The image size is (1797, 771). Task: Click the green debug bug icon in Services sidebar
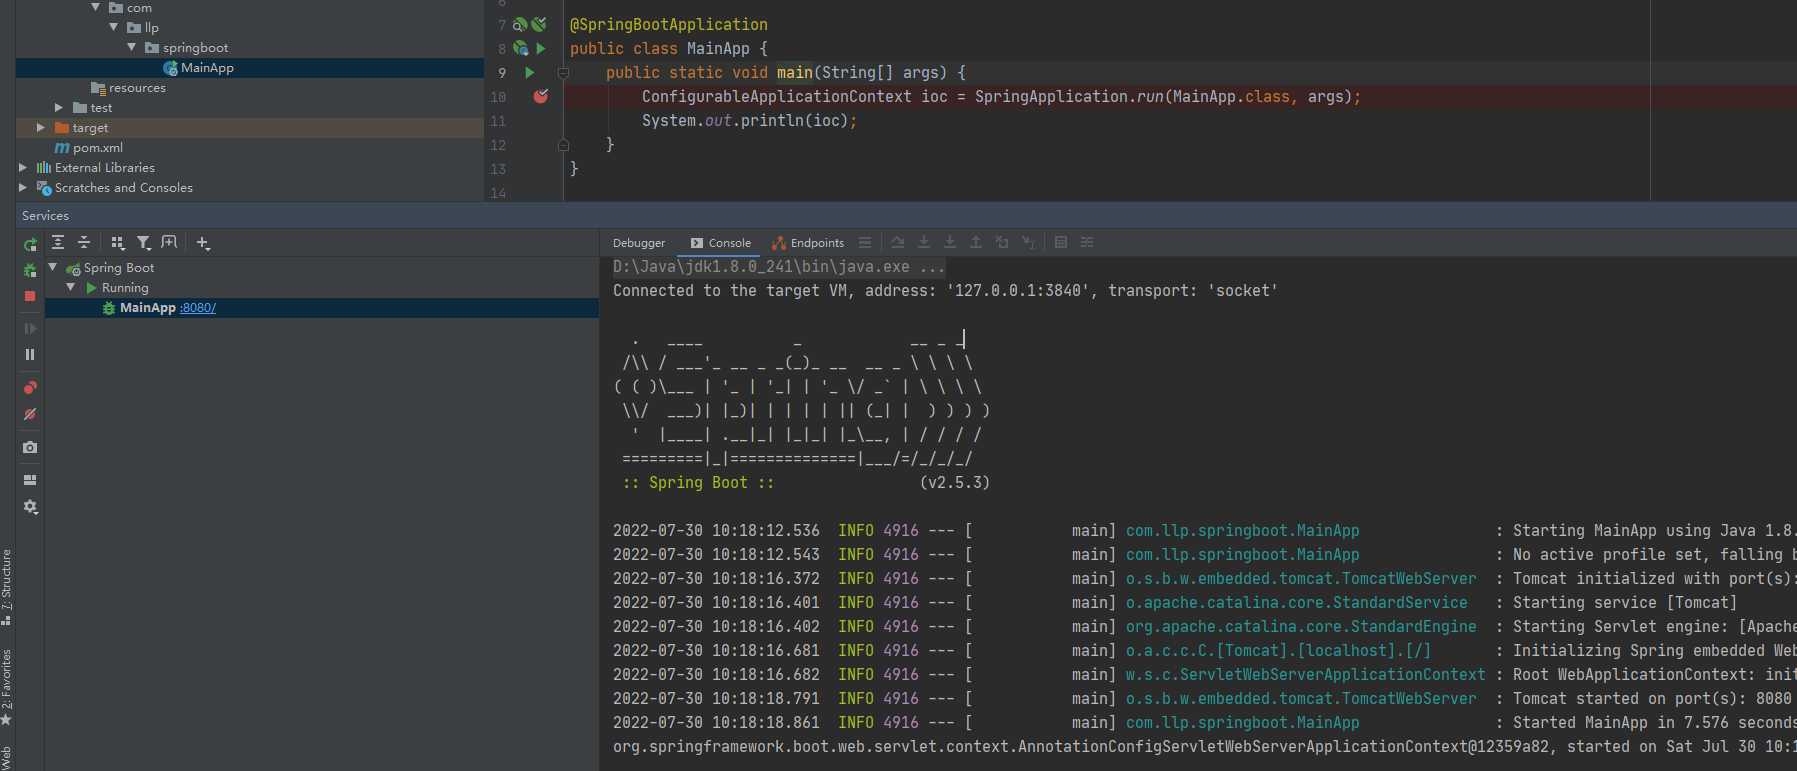point(30,270)
